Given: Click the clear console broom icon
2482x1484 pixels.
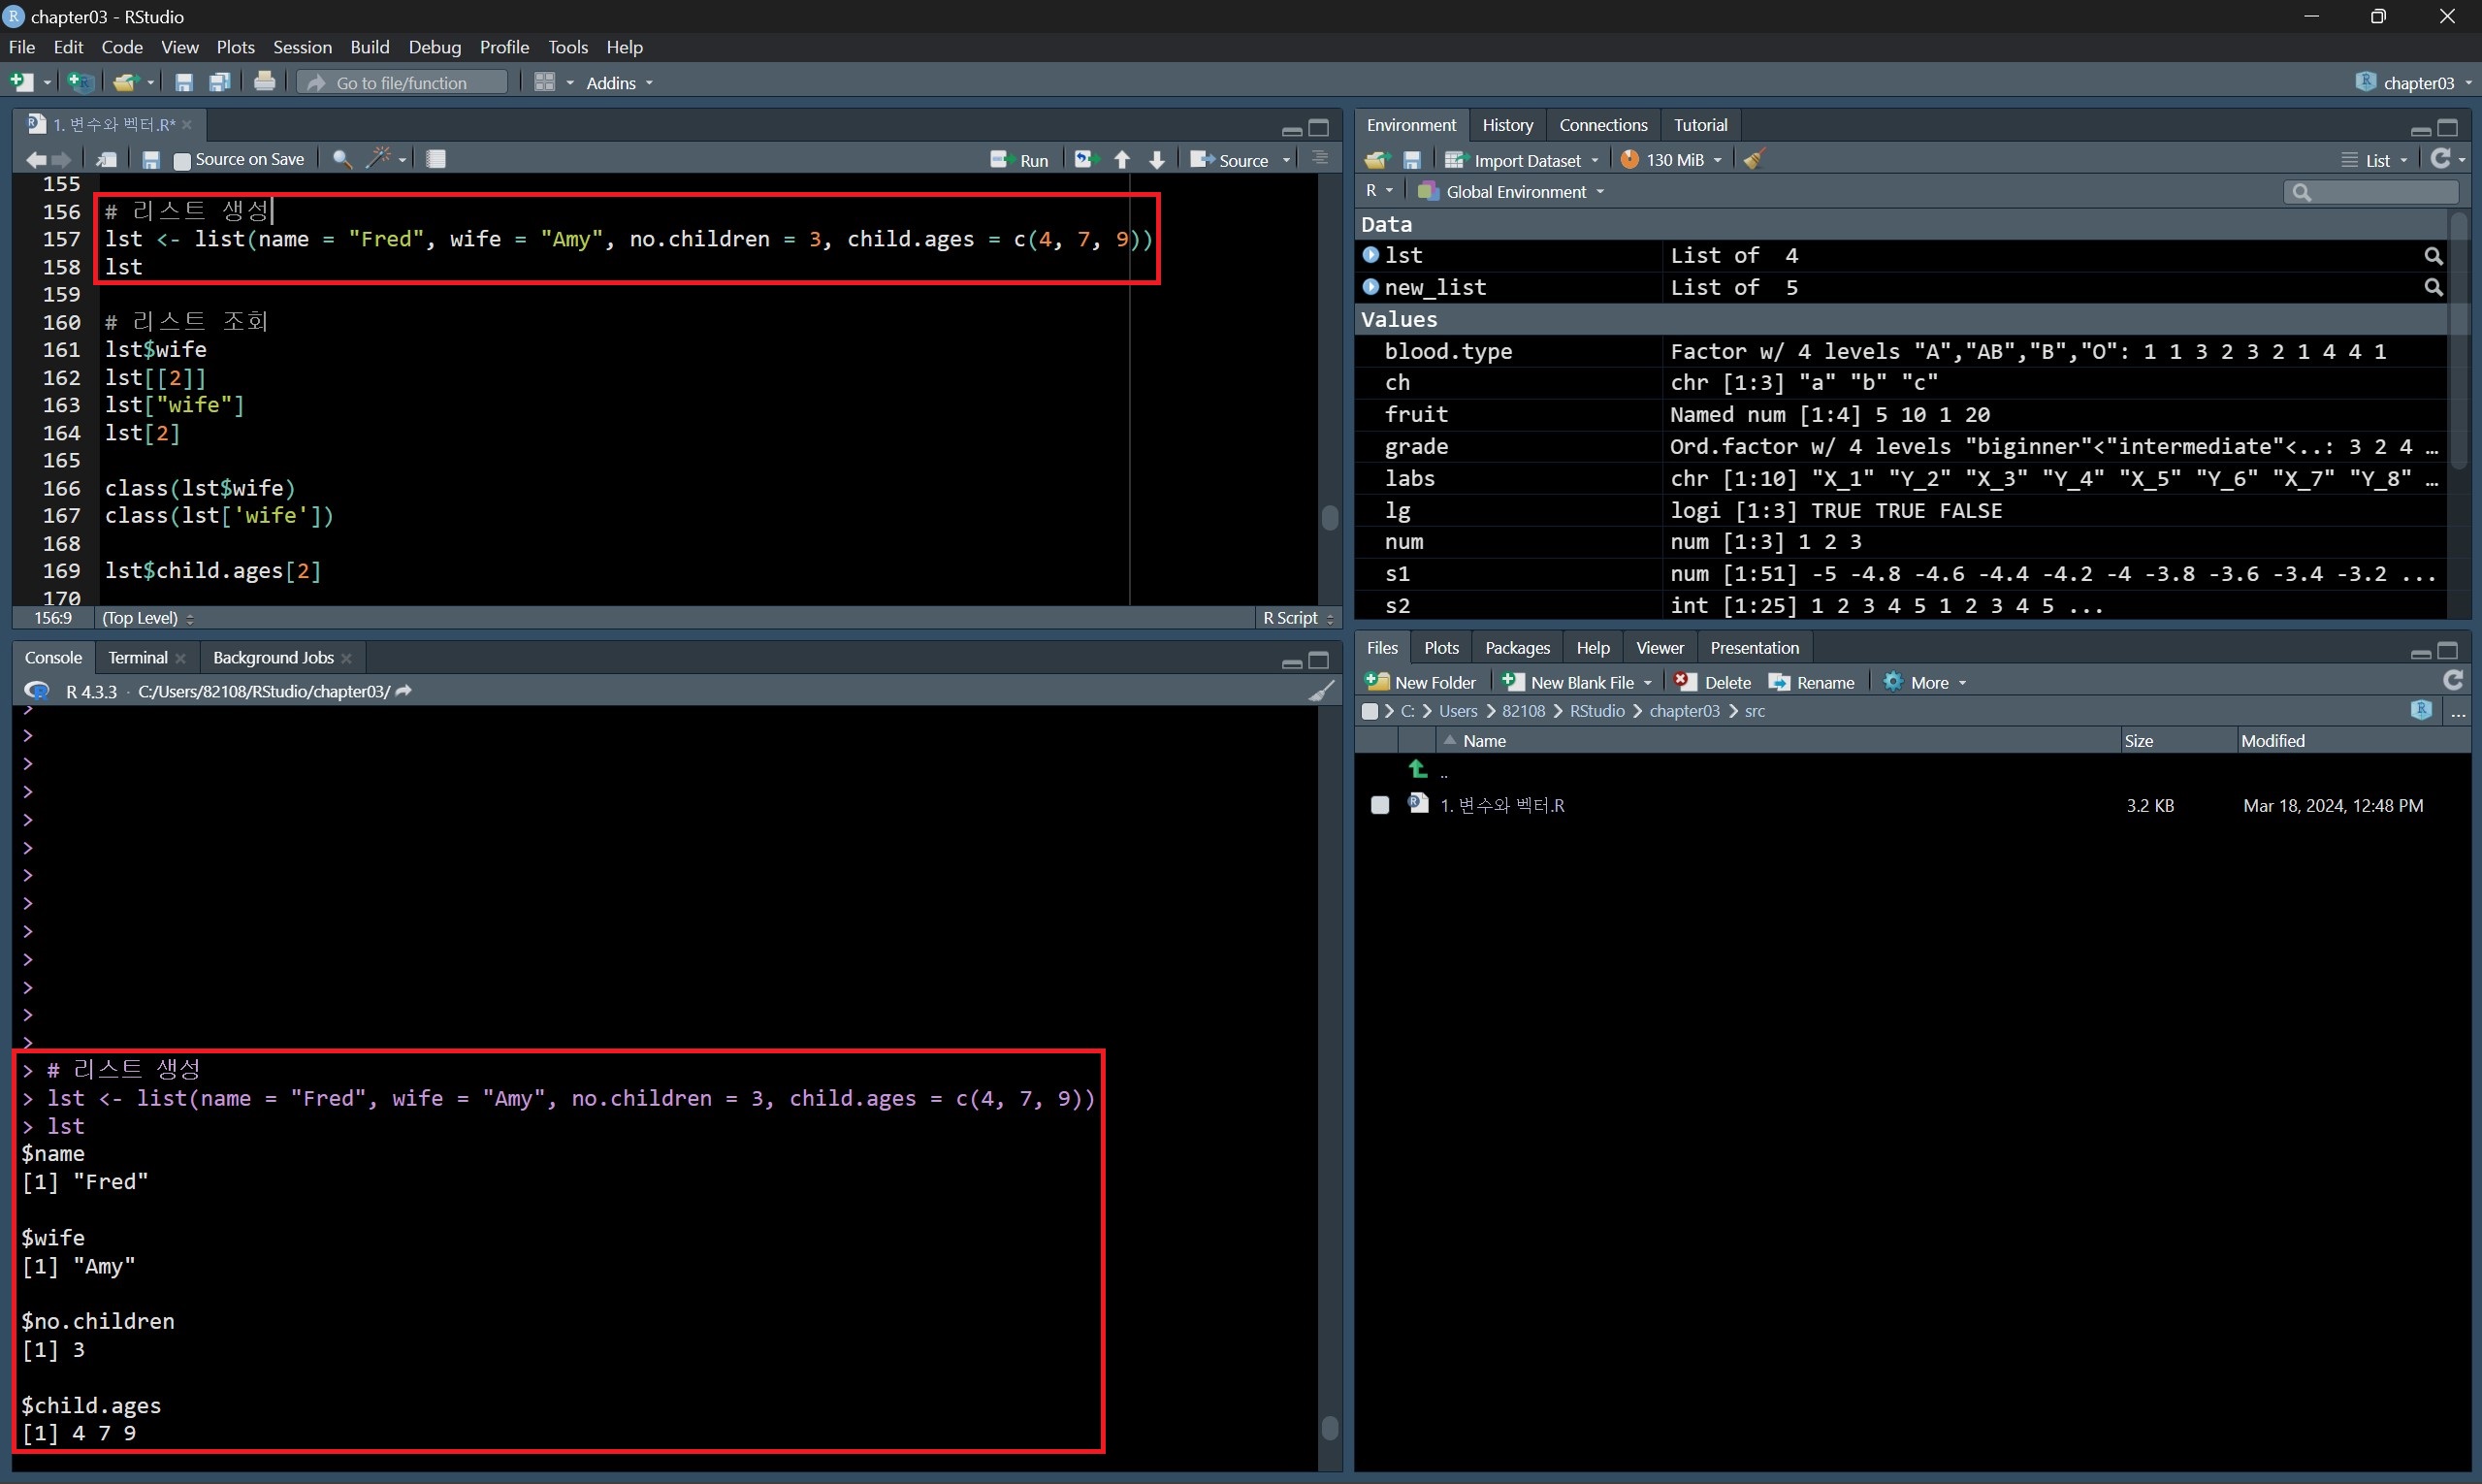Looking at the screenshot, I should [1321, 691].
